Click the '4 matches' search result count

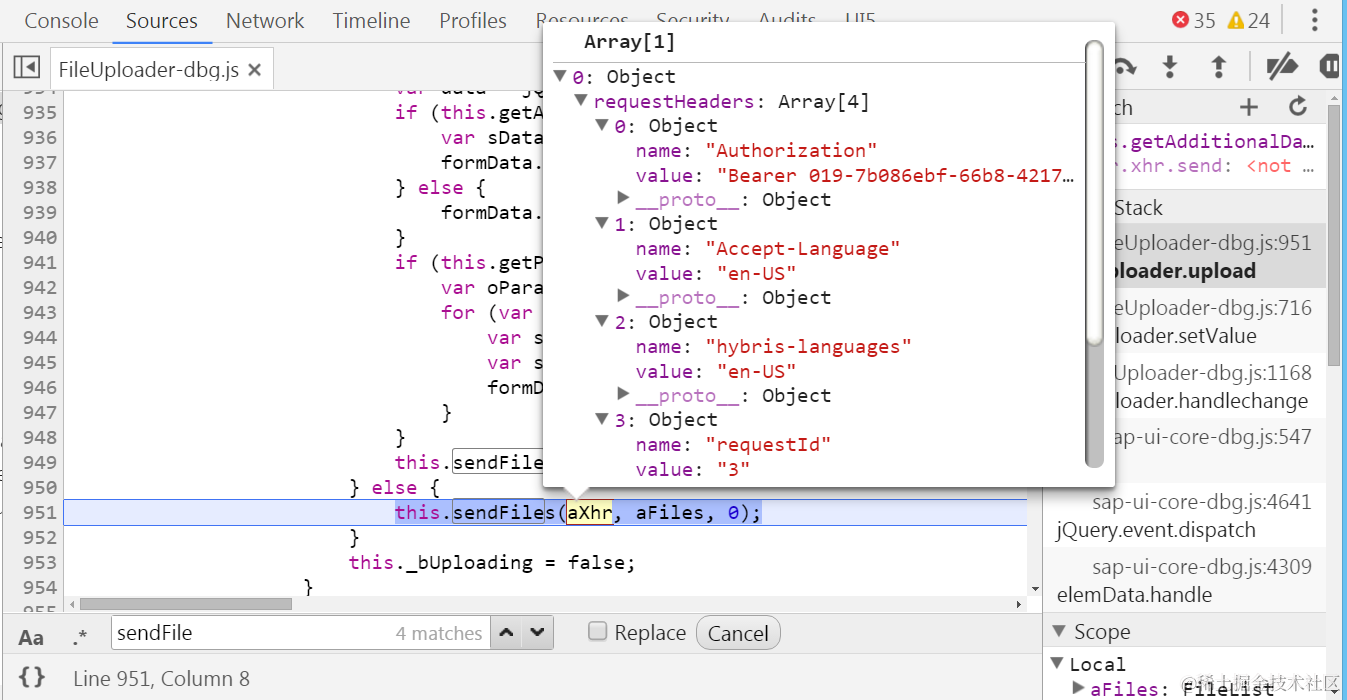pyautogui.click(x=439, y=633)
